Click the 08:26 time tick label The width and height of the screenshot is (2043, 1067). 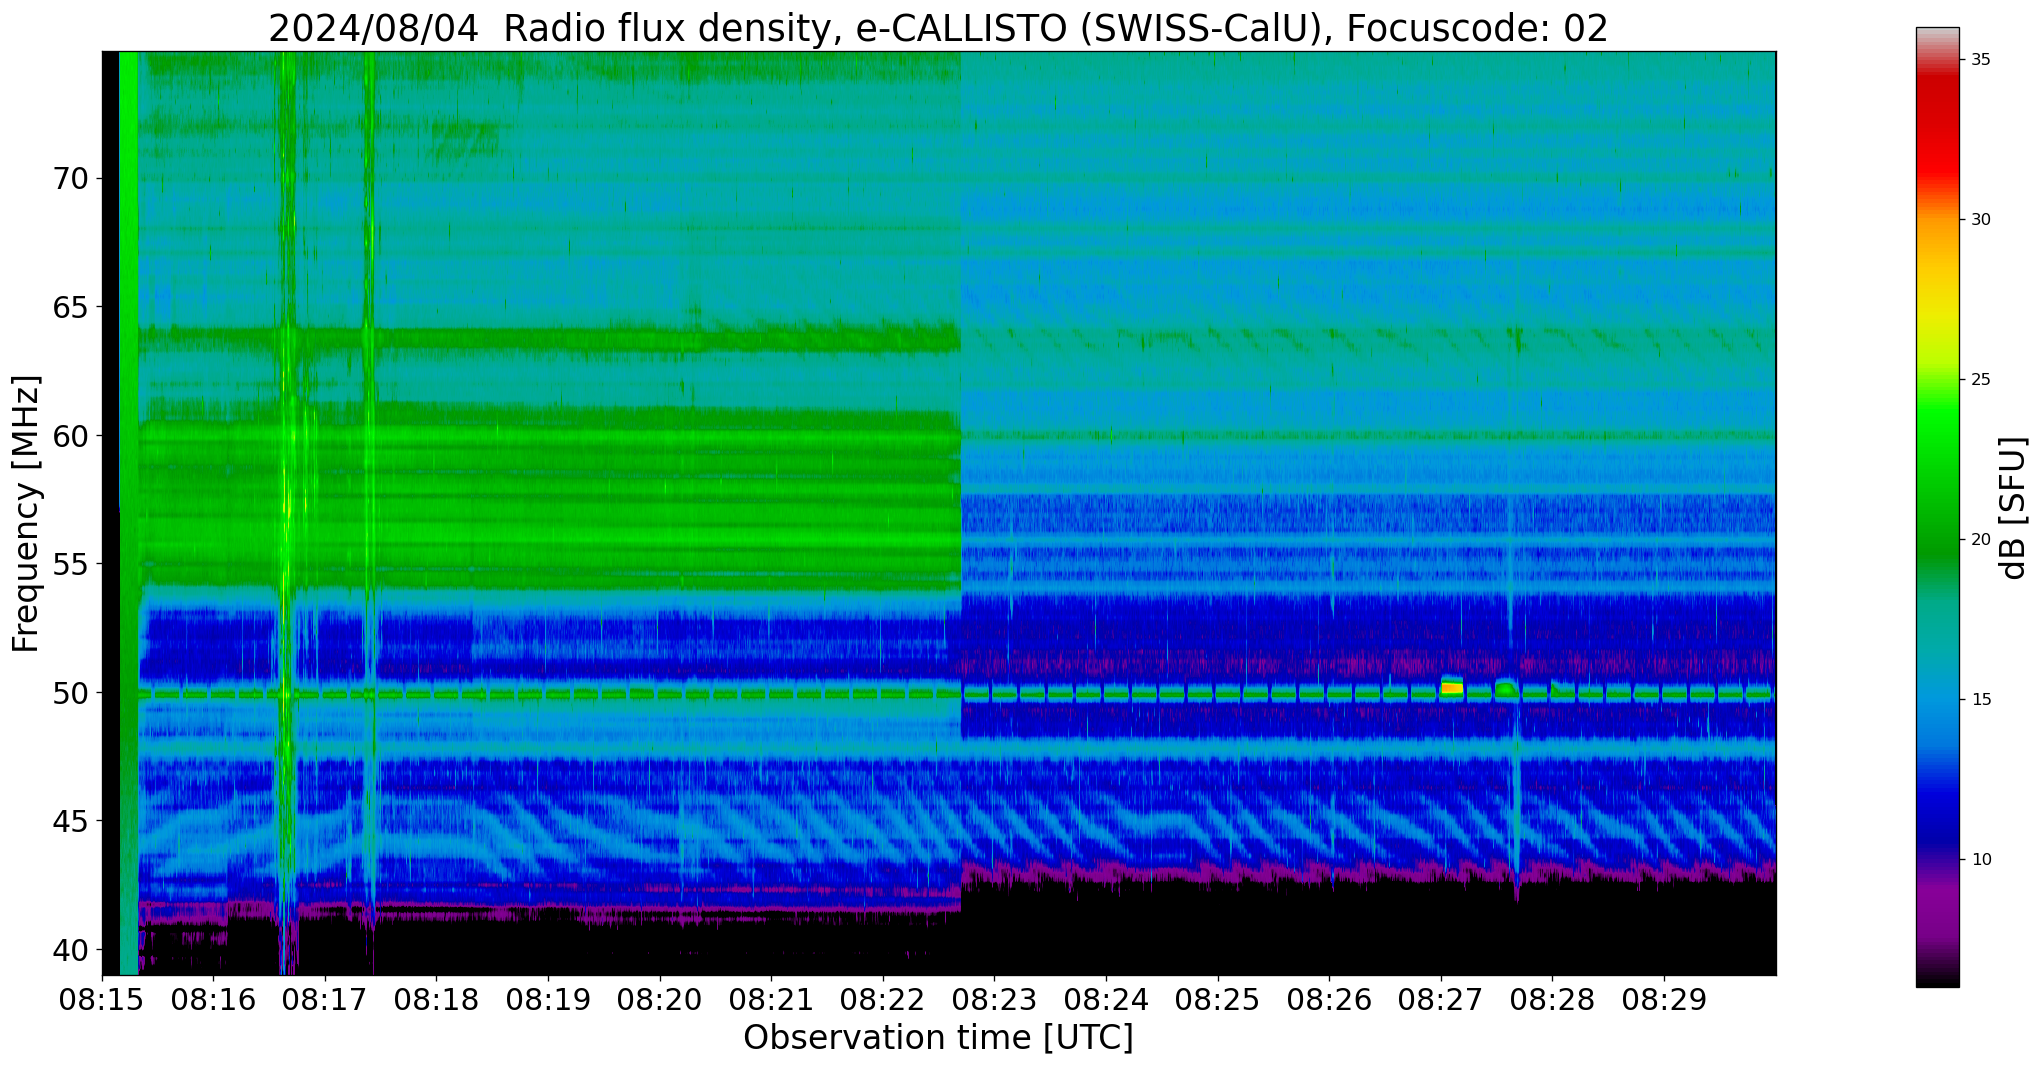pos(1329,999)
